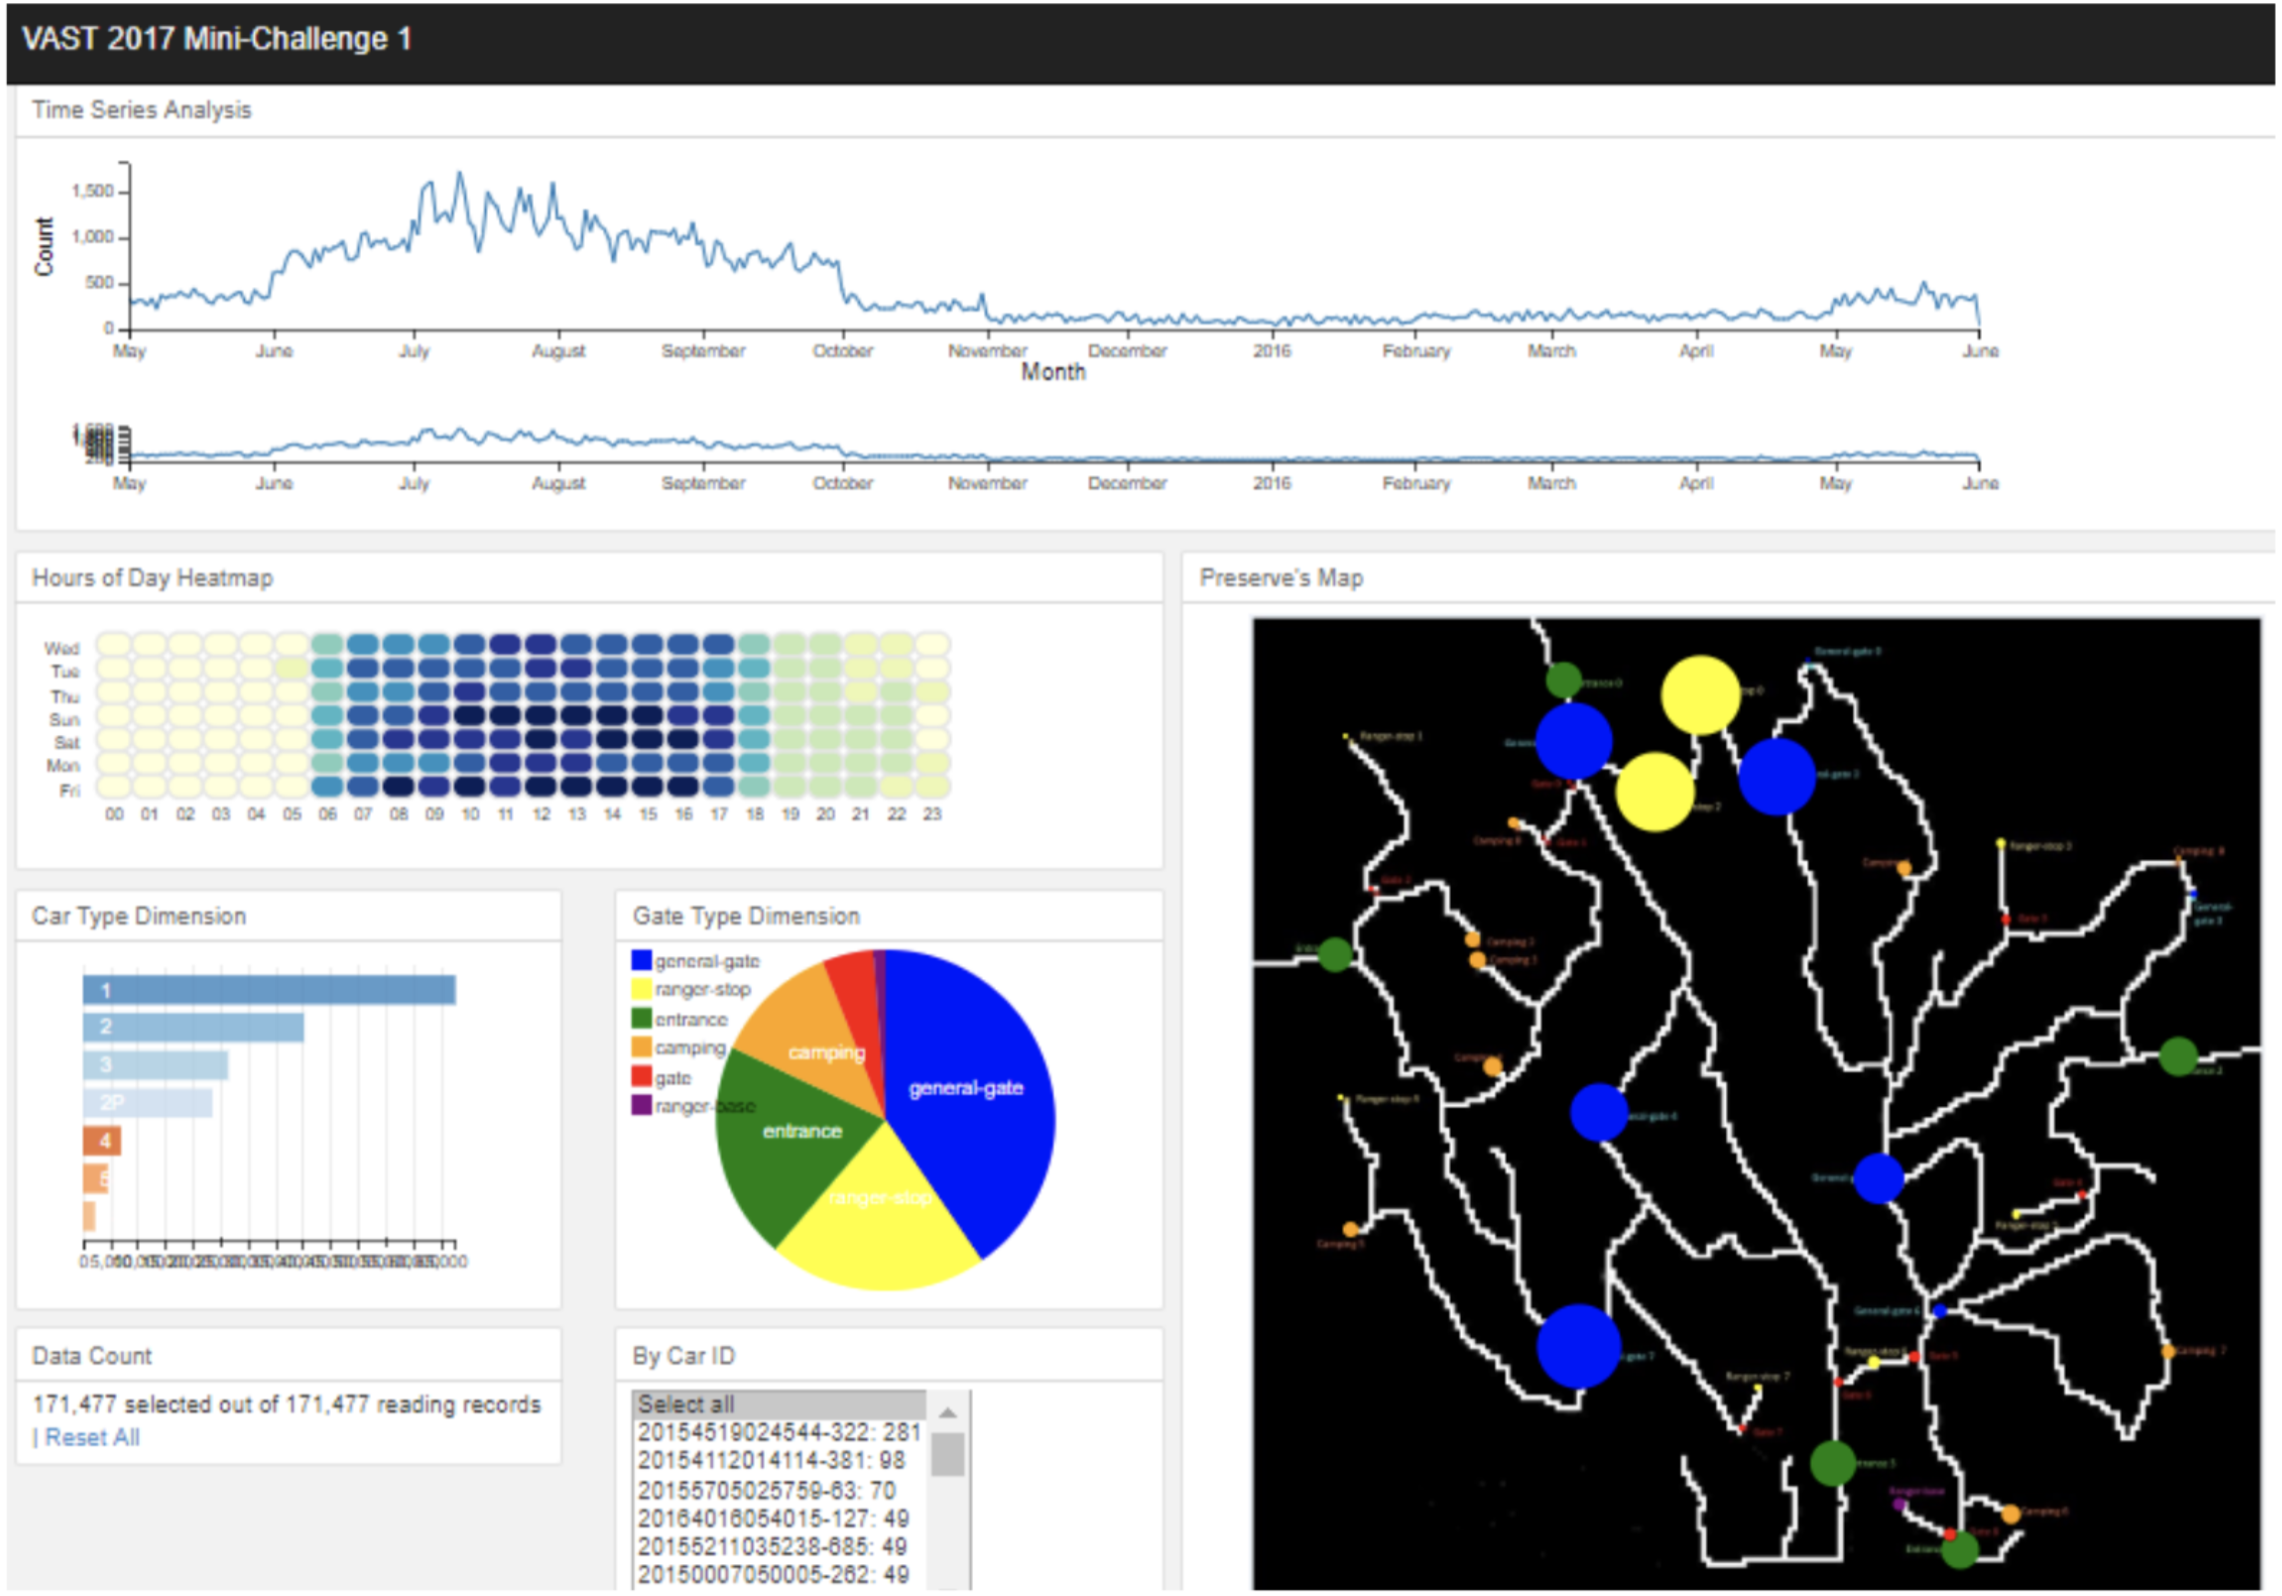
Task: Select car ID 20150007050005-262 row
Action: (x=778, y=1575)
